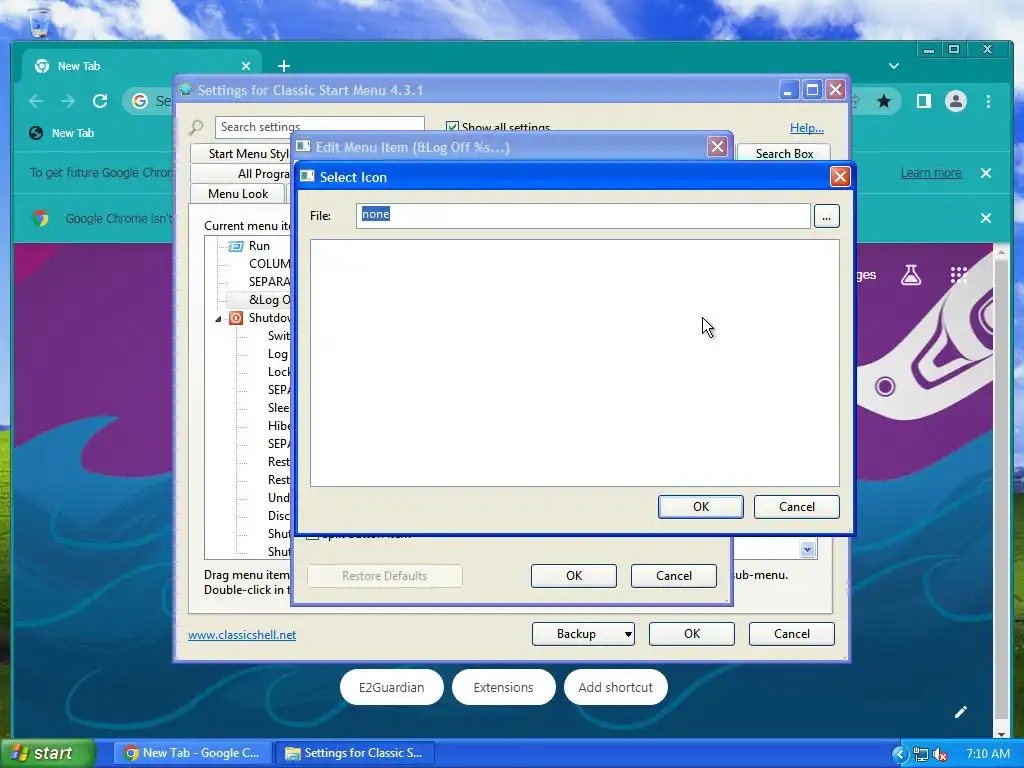Click the muted volume tray icon

tap(940, 754)
